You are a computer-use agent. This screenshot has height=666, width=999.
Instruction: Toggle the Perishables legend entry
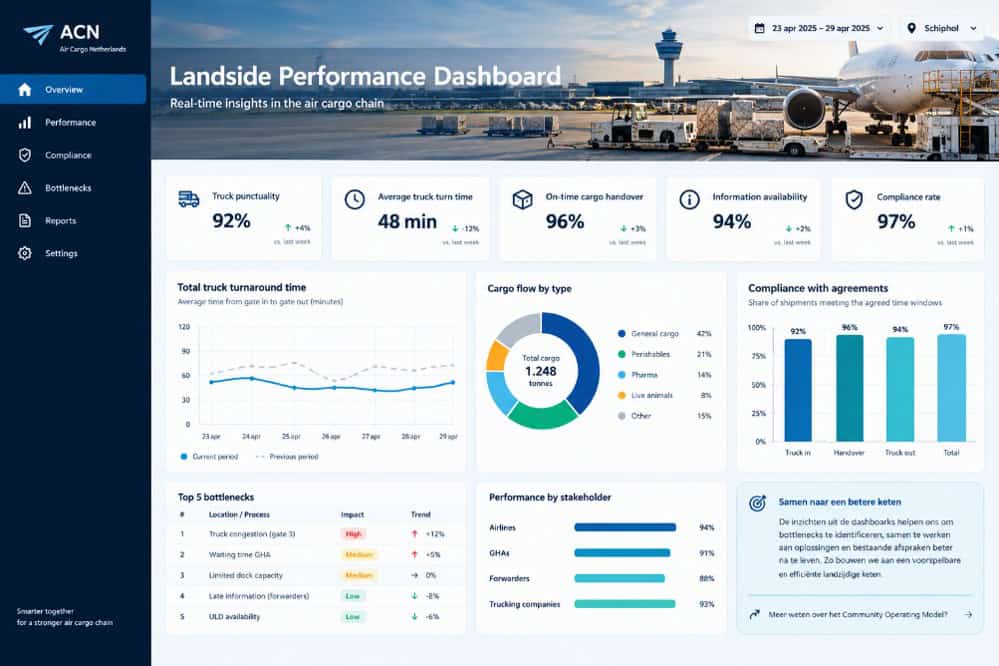pos(644,354)
